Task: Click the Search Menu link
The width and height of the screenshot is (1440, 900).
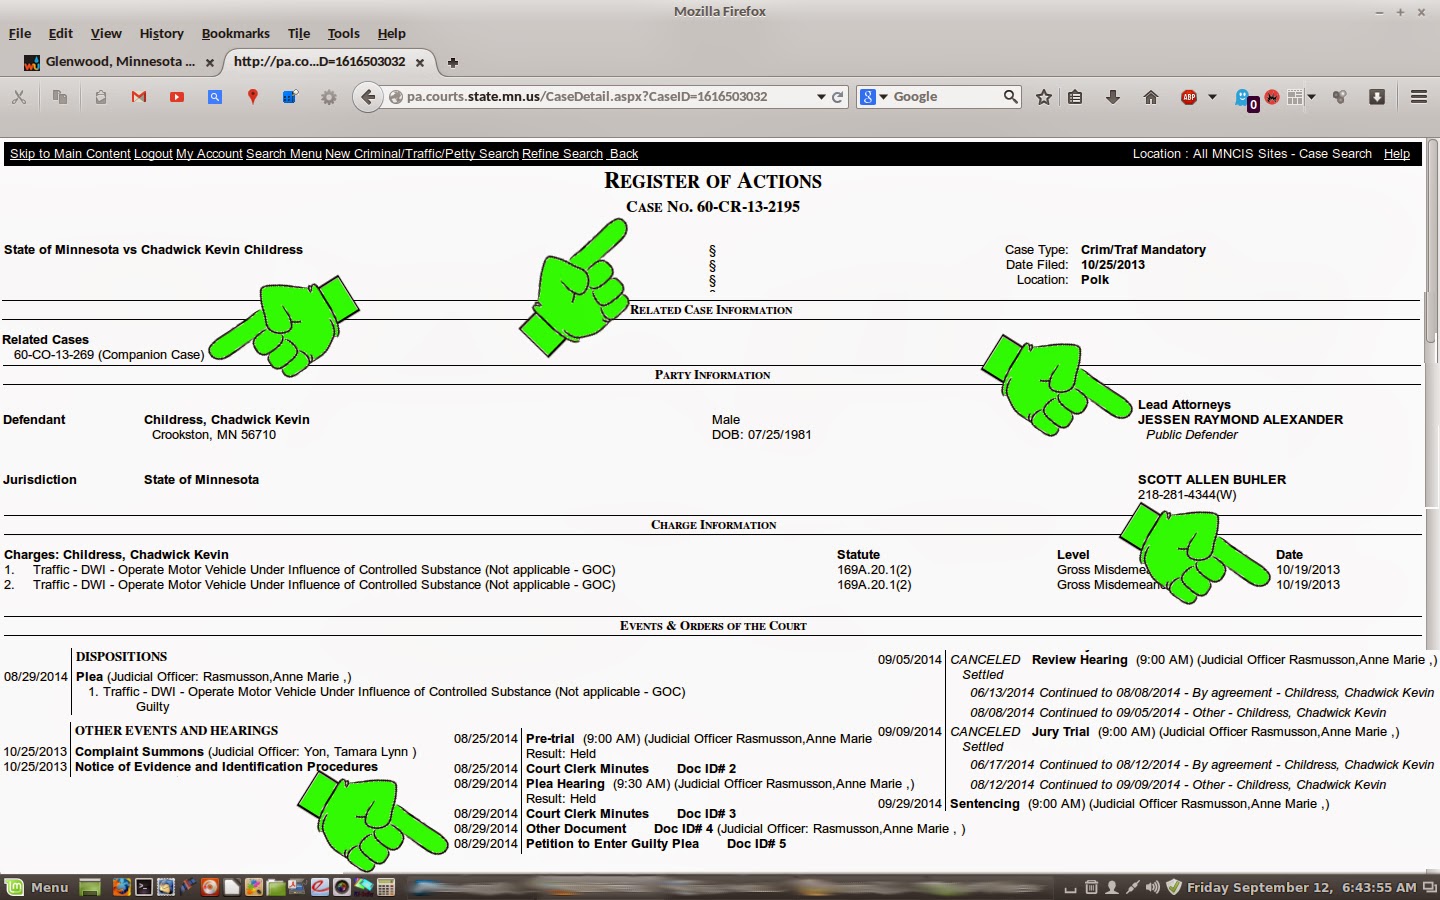Action: pyautogui.click(x=284, y=154)
